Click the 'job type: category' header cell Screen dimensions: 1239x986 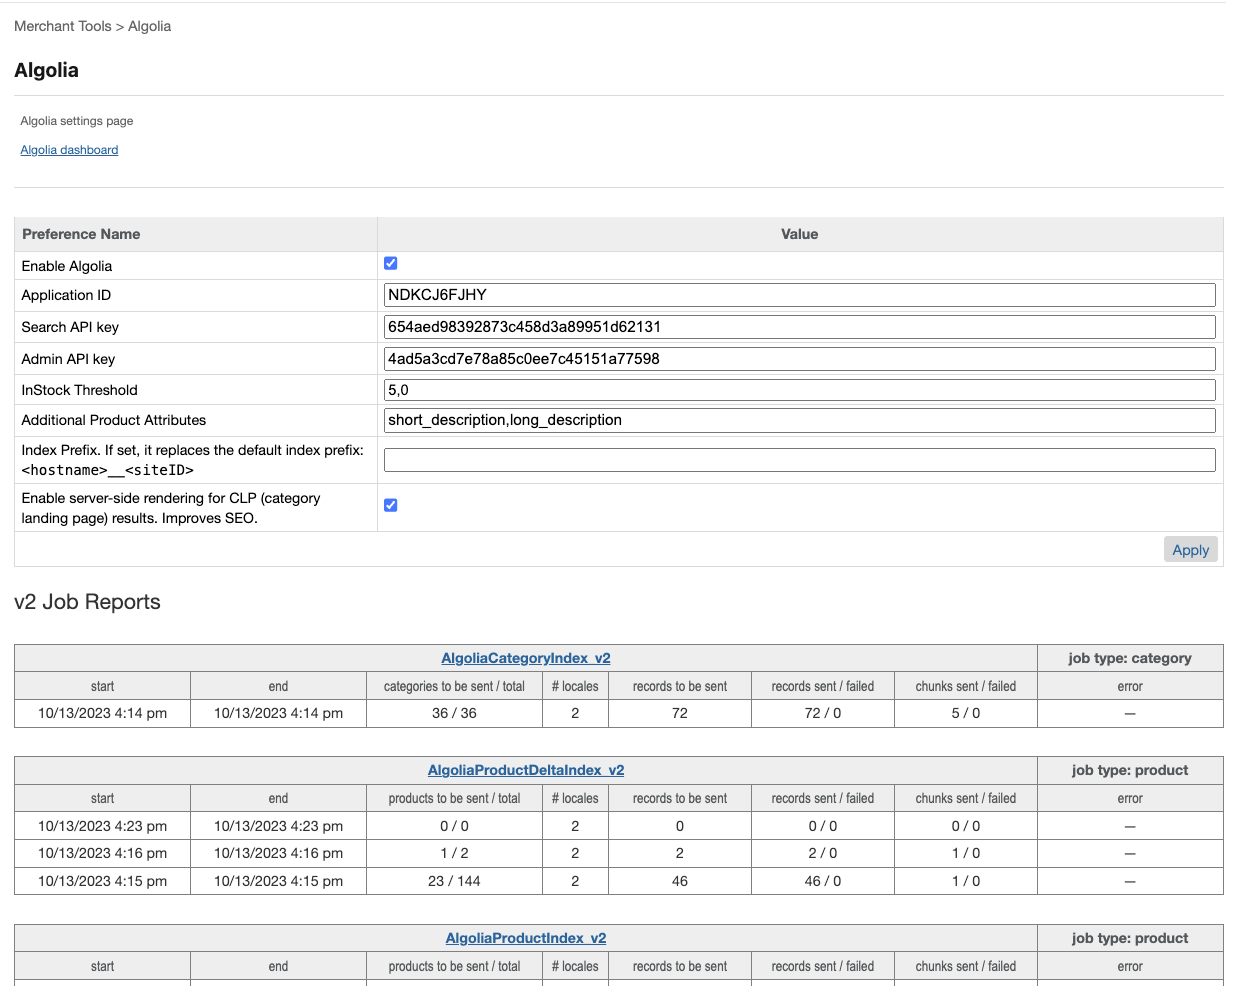[1130, 658]
